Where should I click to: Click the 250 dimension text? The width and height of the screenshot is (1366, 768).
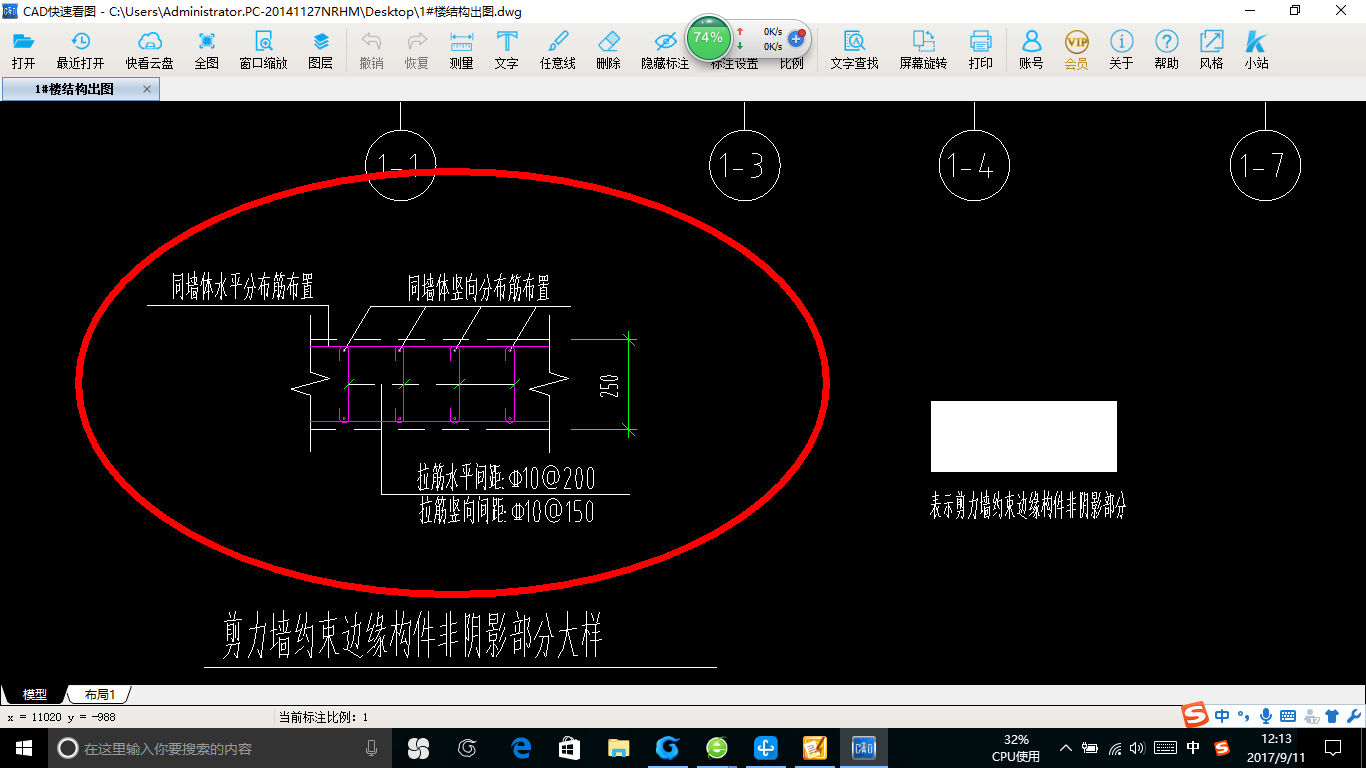click(x=610, y=386)
